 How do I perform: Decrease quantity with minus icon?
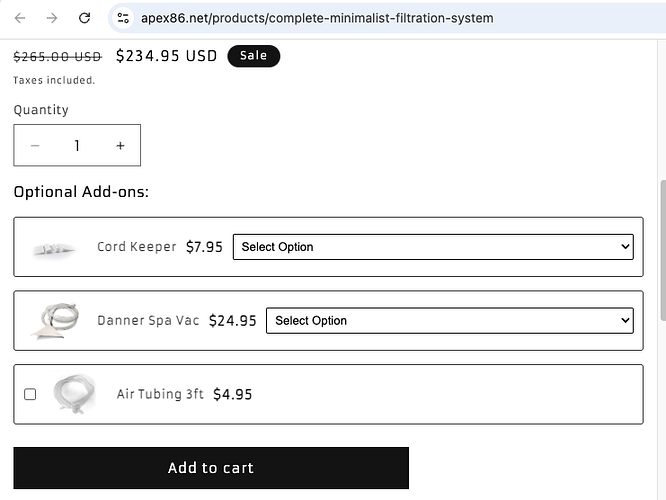35,146
